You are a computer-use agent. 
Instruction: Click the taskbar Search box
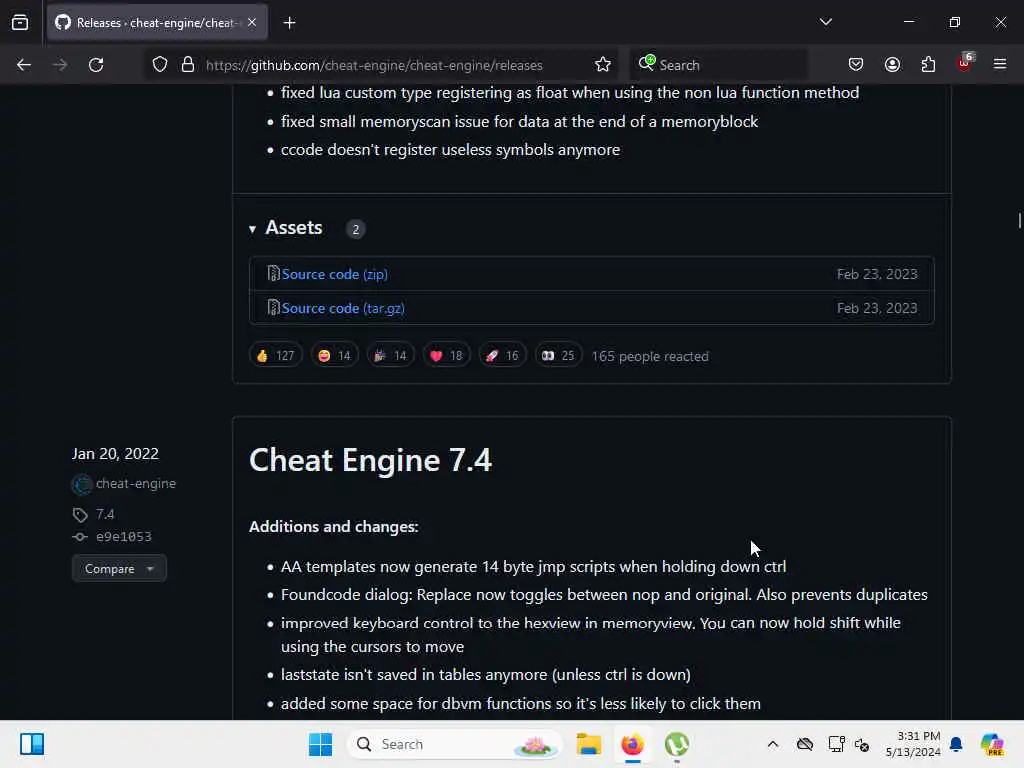pos(455,744)
